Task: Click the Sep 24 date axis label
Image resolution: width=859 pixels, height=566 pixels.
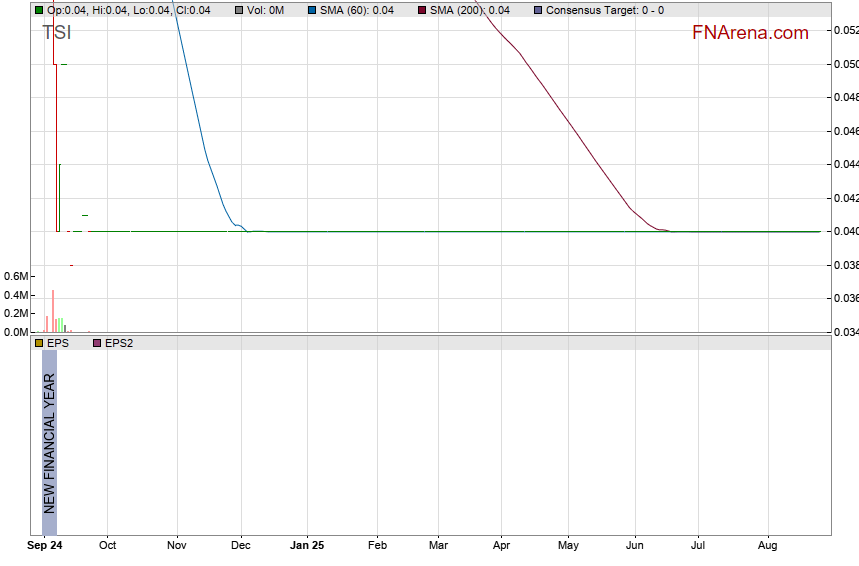Action: 45,546
